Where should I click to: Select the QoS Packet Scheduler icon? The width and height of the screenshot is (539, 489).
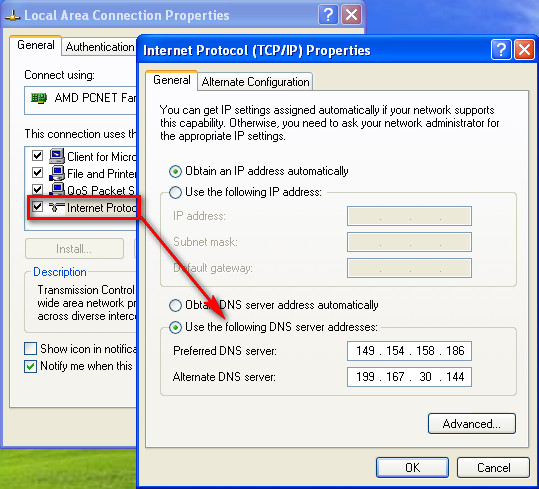pos(57,189)
